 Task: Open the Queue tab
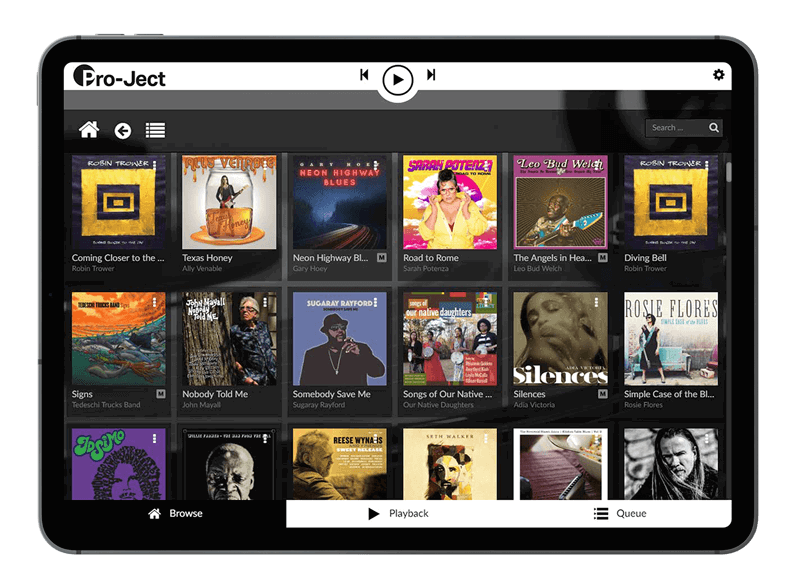[620, 513]
